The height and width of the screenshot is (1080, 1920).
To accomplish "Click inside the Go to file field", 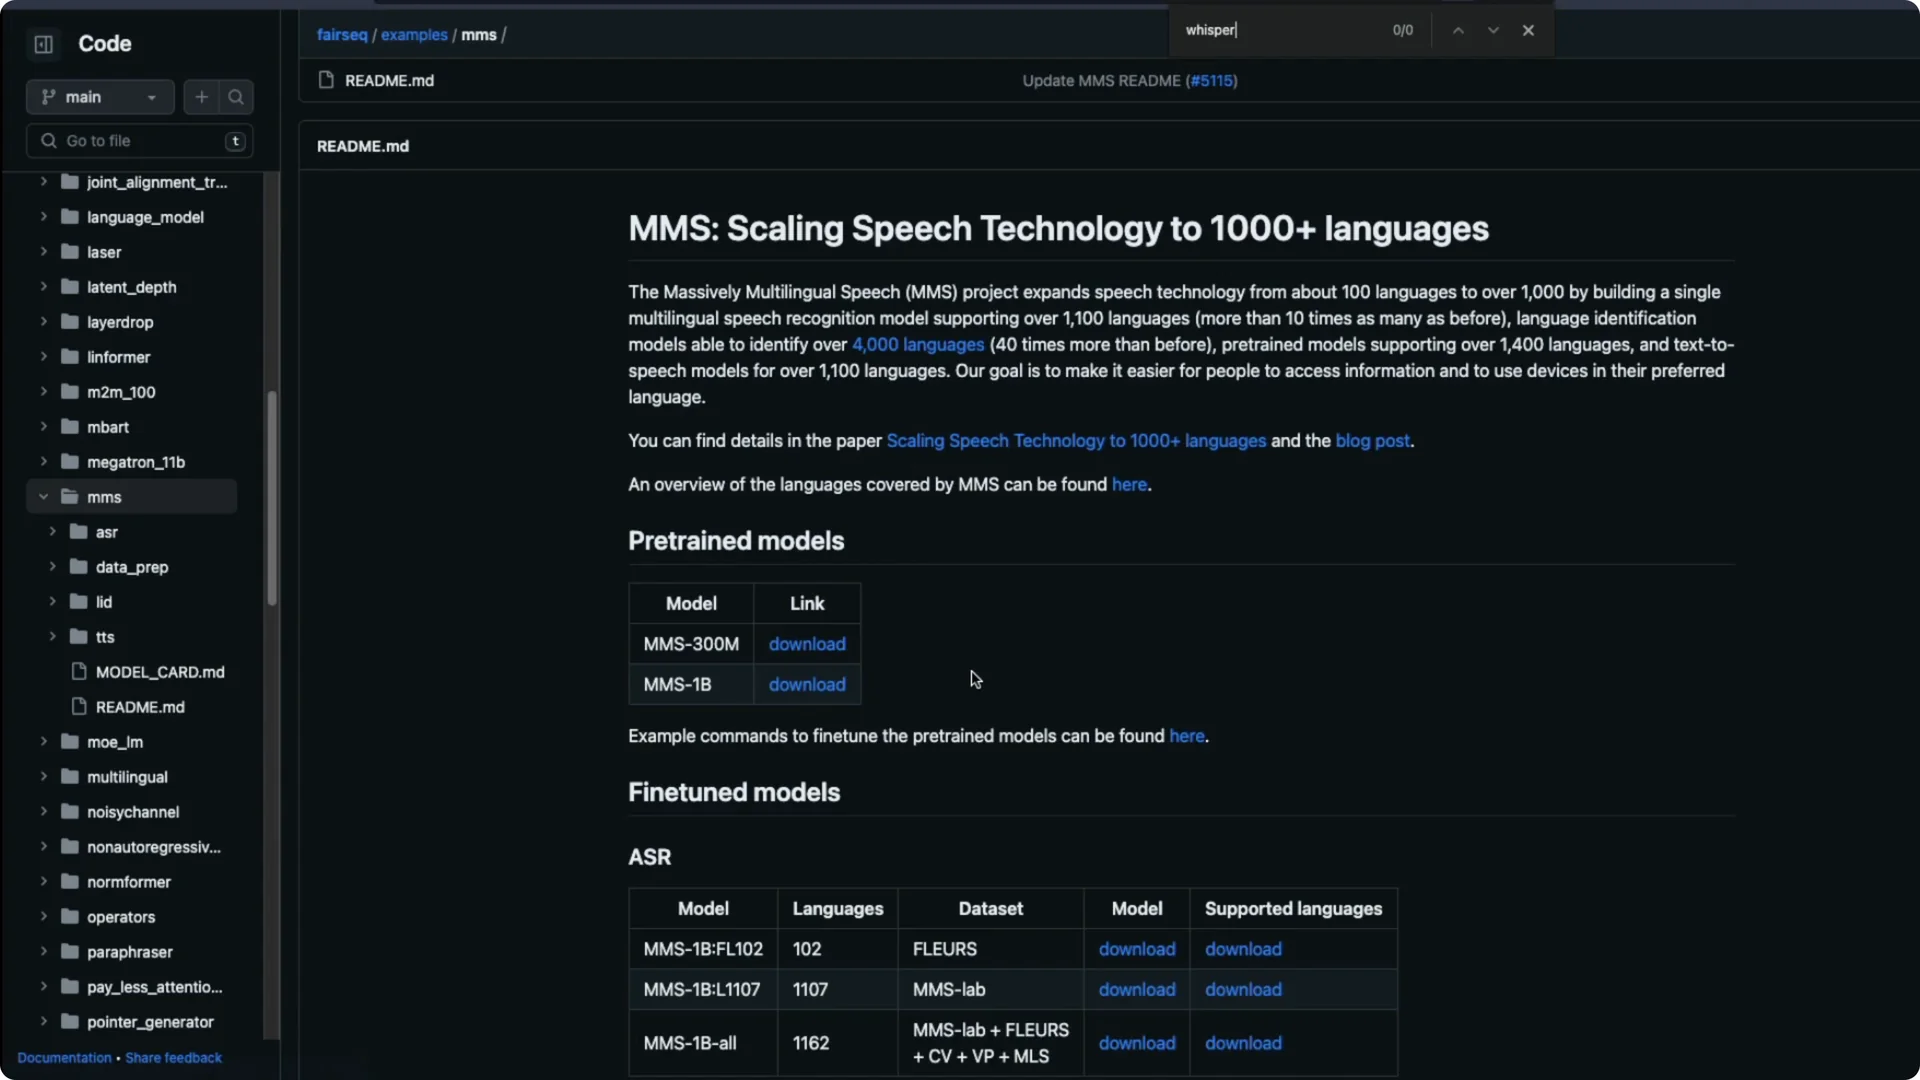I will pos(130,141).
